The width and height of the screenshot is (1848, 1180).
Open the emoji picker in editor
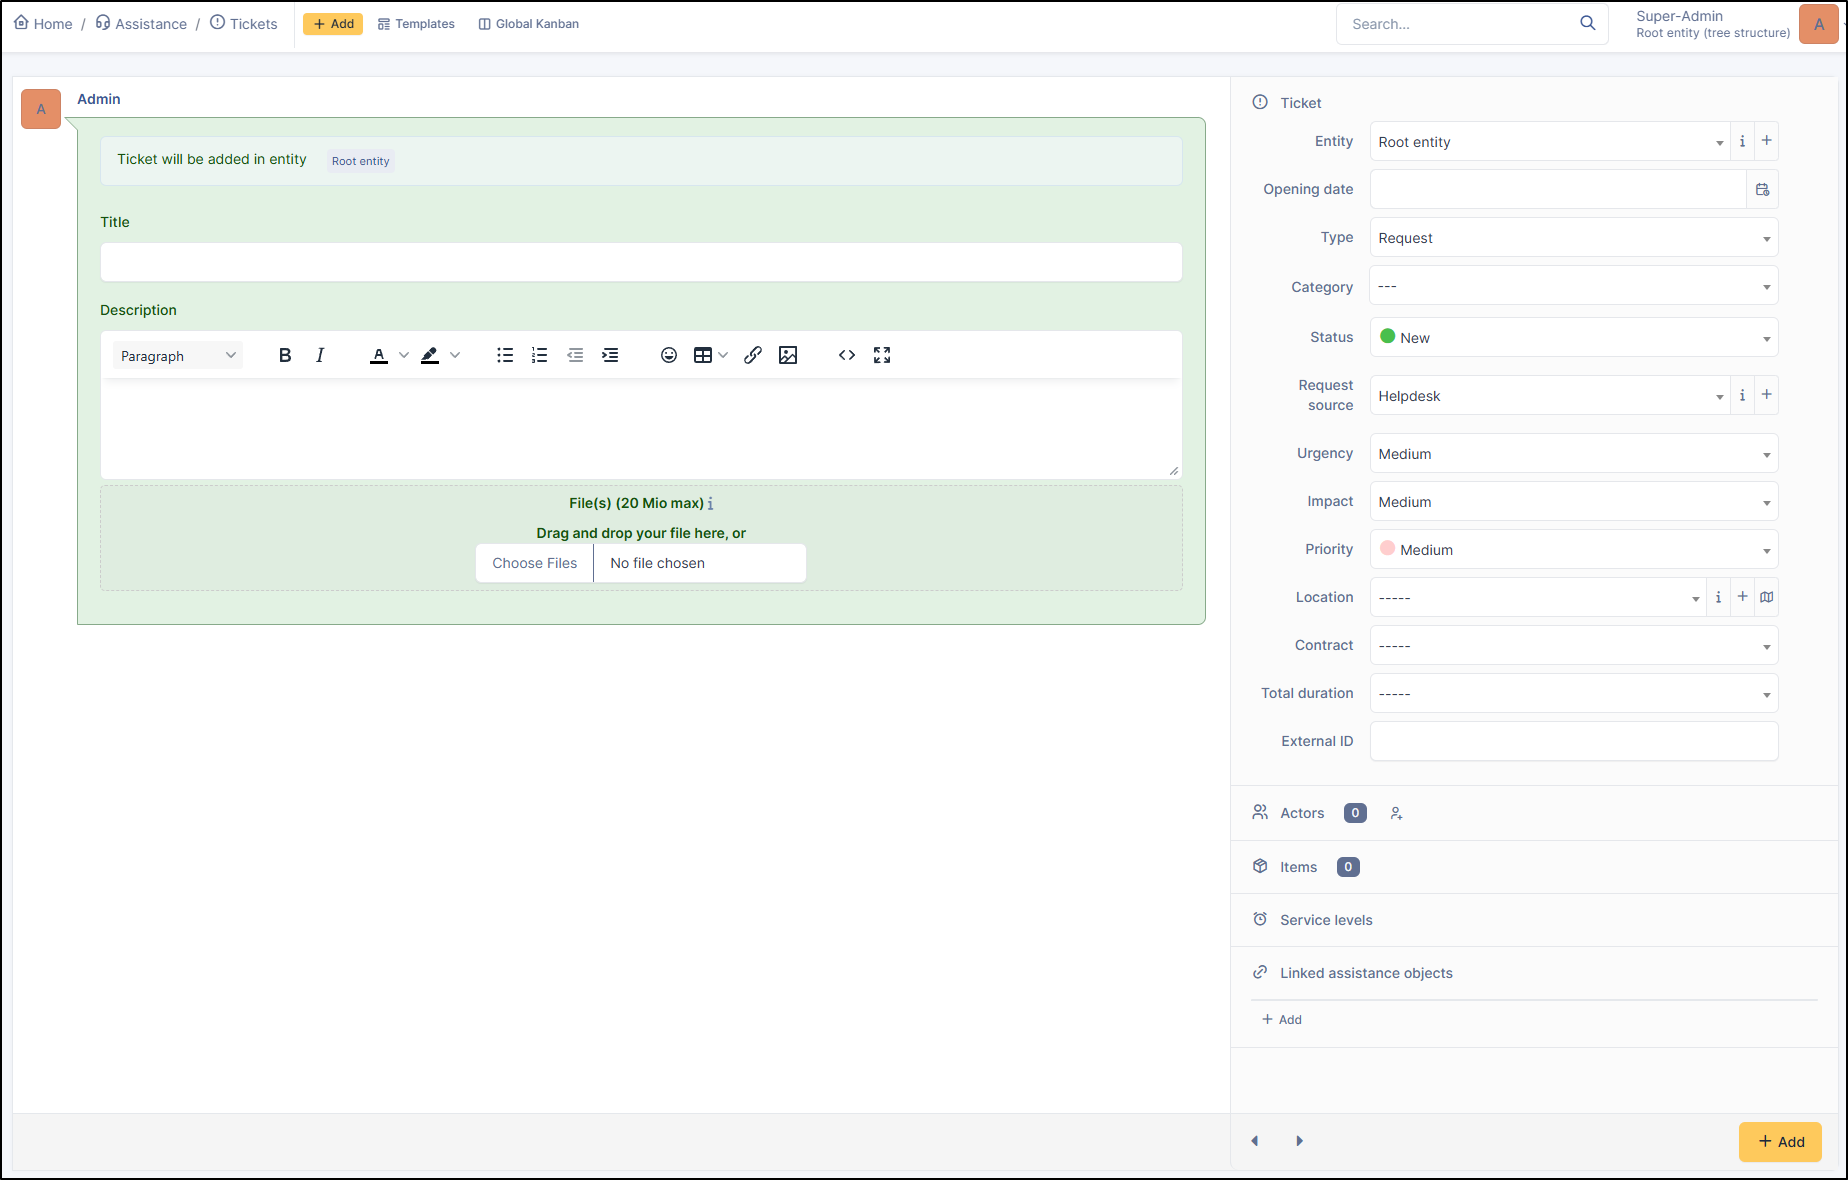[x=669, y=355]
